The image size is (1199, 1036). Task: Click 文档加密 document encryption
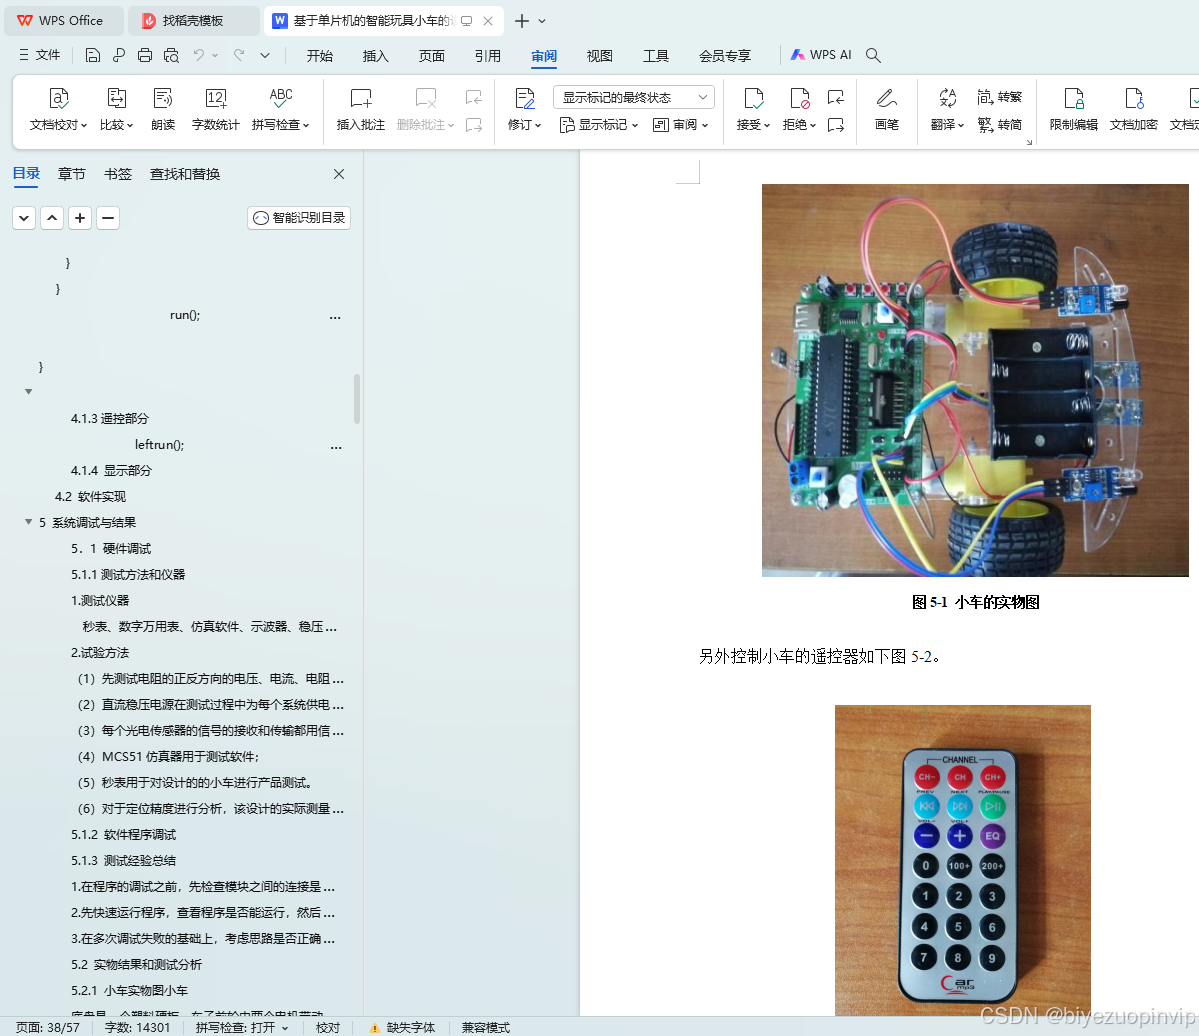point(1133,109)
